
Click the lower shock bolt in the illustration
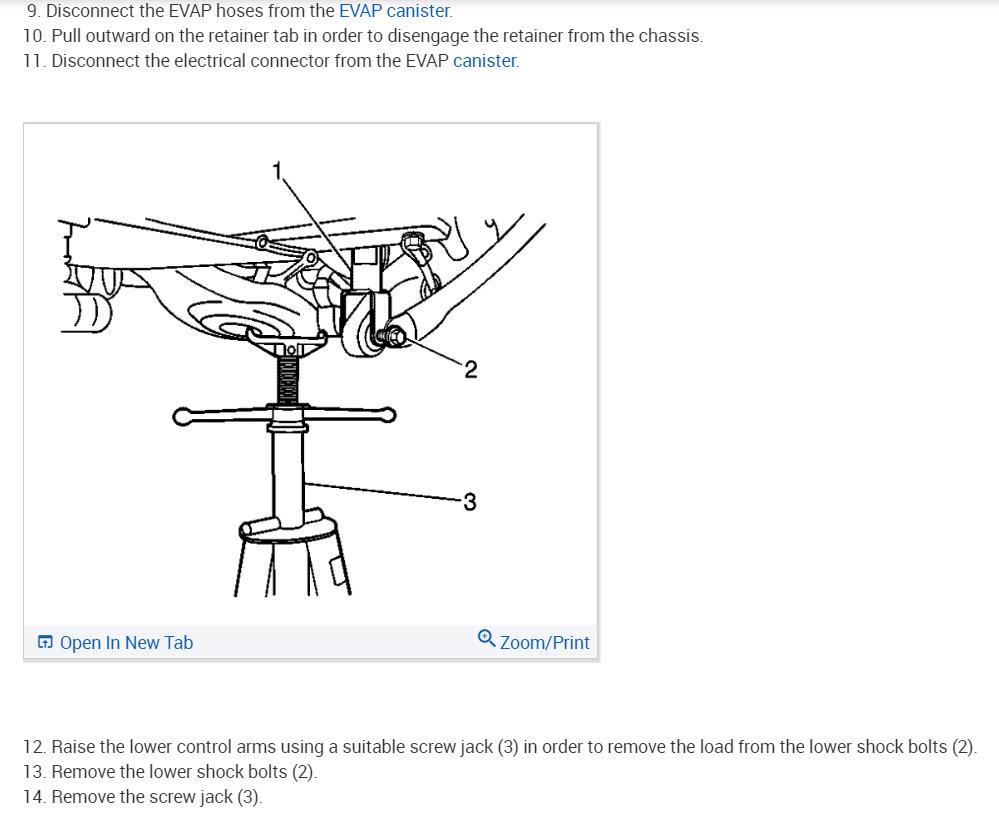pos(392,336)
